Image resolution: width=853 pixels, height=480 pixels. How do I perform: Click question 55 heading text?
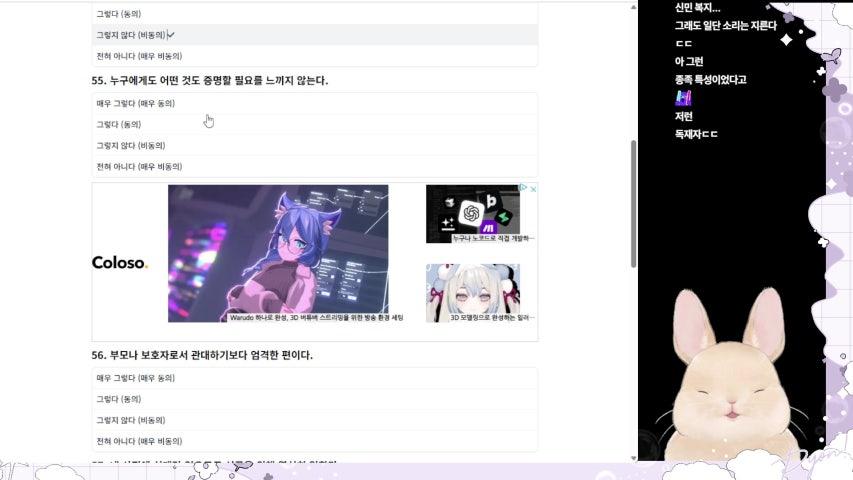tap(209, 81)
